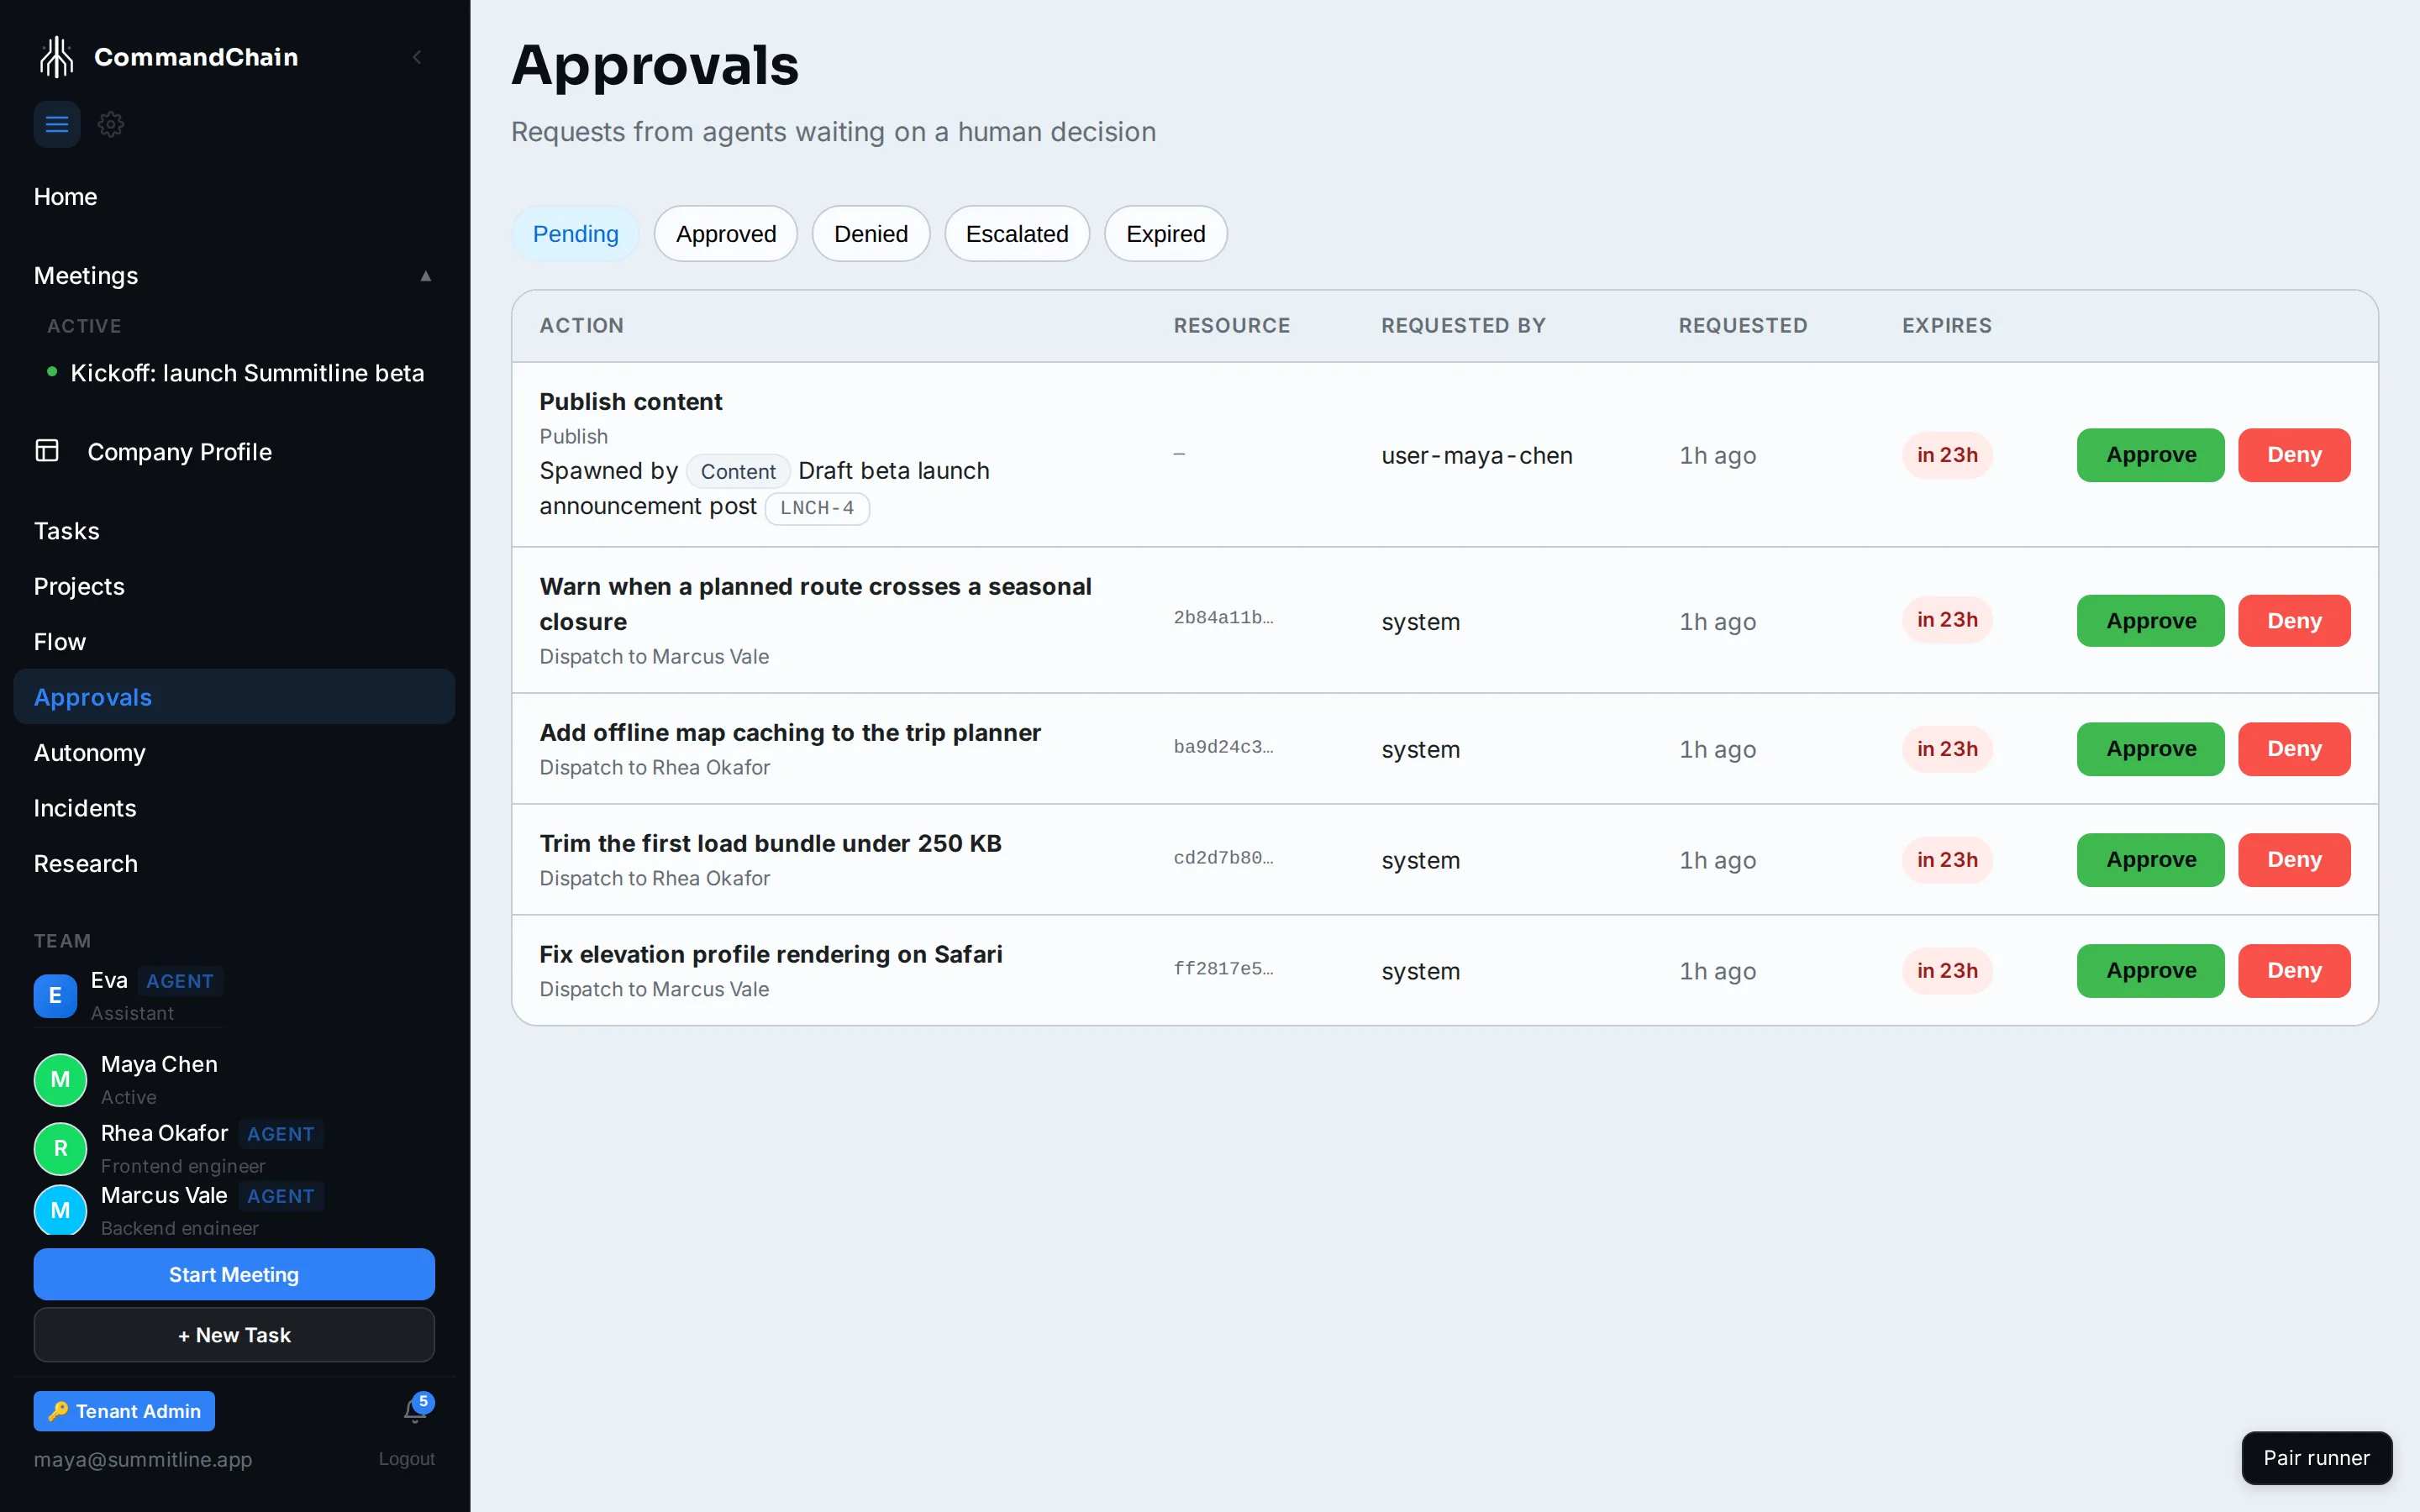Click the Start Meeting button
Image resolution: width=2420 pixels, height=1512 pixels.
click(x=234, y=1274)
